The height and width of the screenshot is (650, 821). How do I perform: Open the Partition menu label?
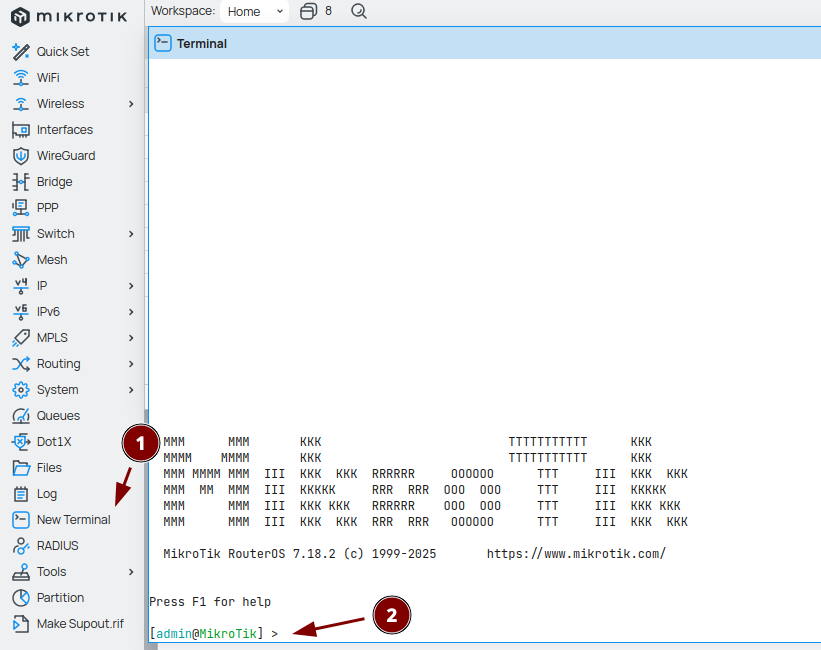[60, 598]
